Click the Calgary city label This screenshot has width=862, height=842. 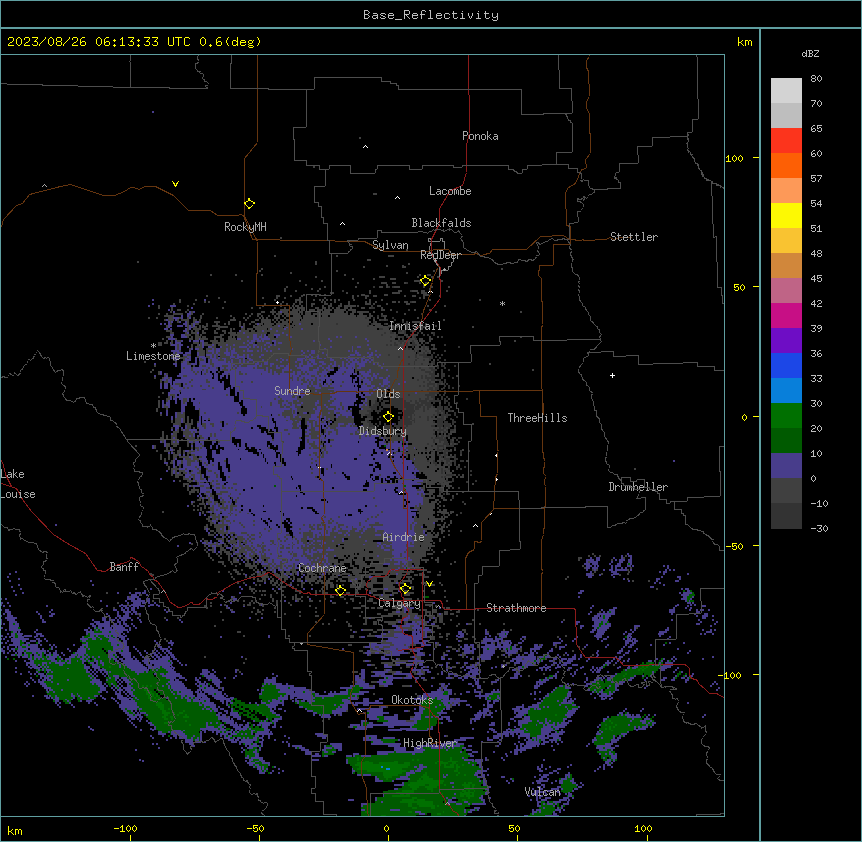[x=399, y=603]
